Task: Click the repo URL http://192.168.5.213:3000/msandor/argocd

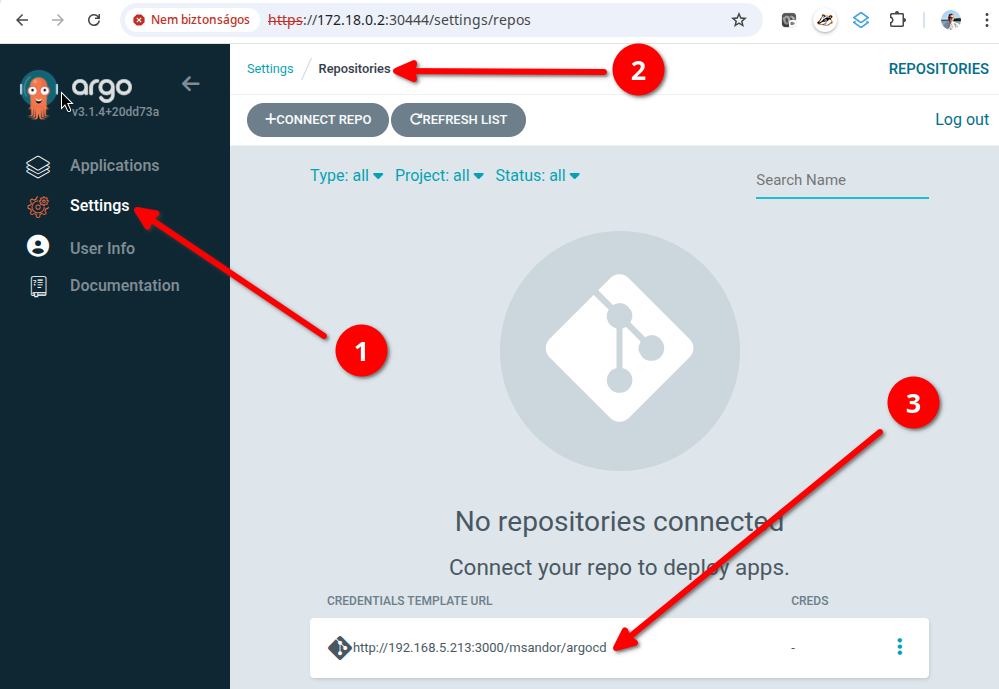Action: tap(480, 648)
